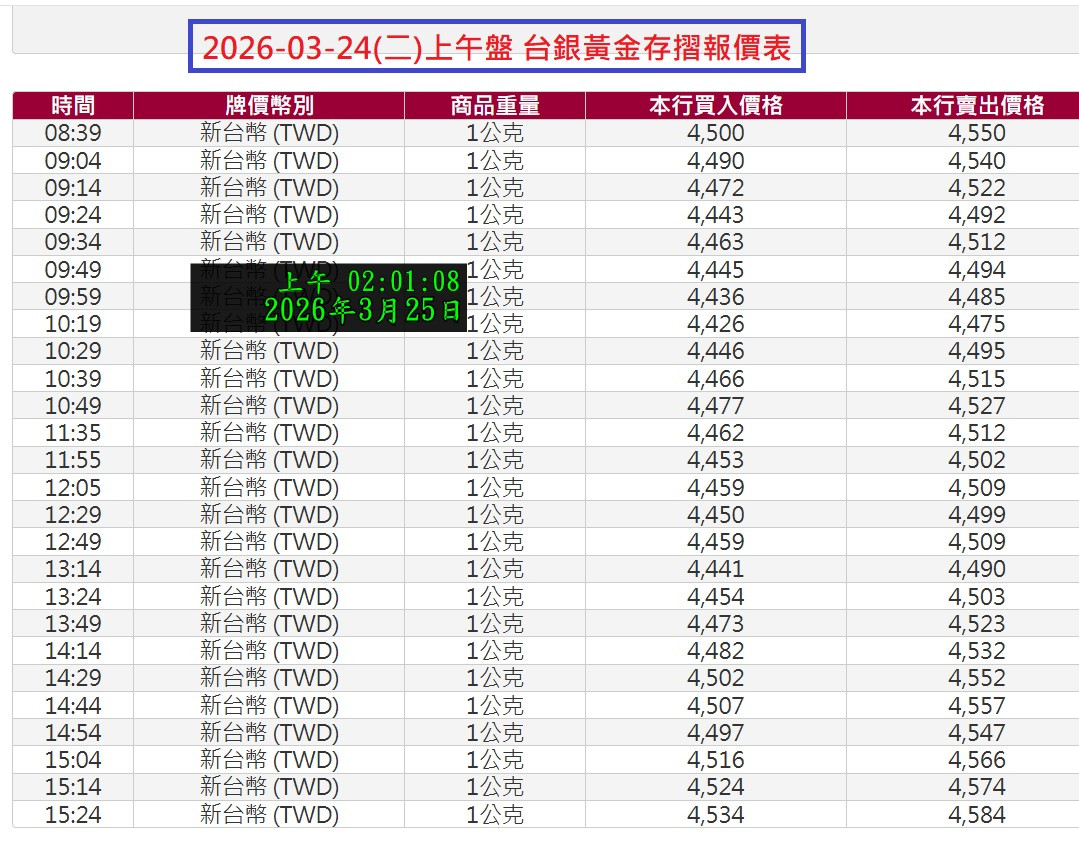Click the 本行買入價格 column header
The width and height of the screenshot is (1079, 843).
click(x=715, y=105)
